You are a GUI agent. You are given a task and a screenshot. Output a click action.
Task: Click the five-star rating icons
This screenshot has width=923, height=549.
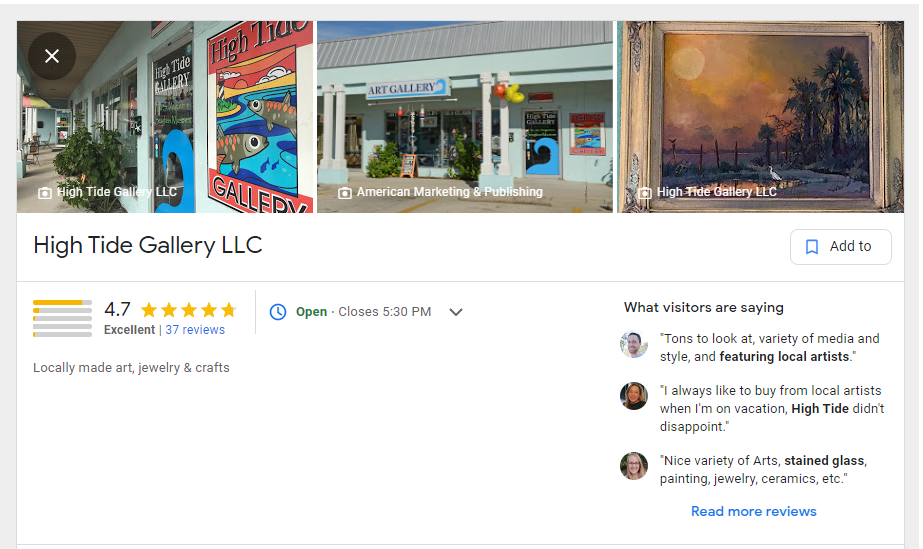click(189, 310)
